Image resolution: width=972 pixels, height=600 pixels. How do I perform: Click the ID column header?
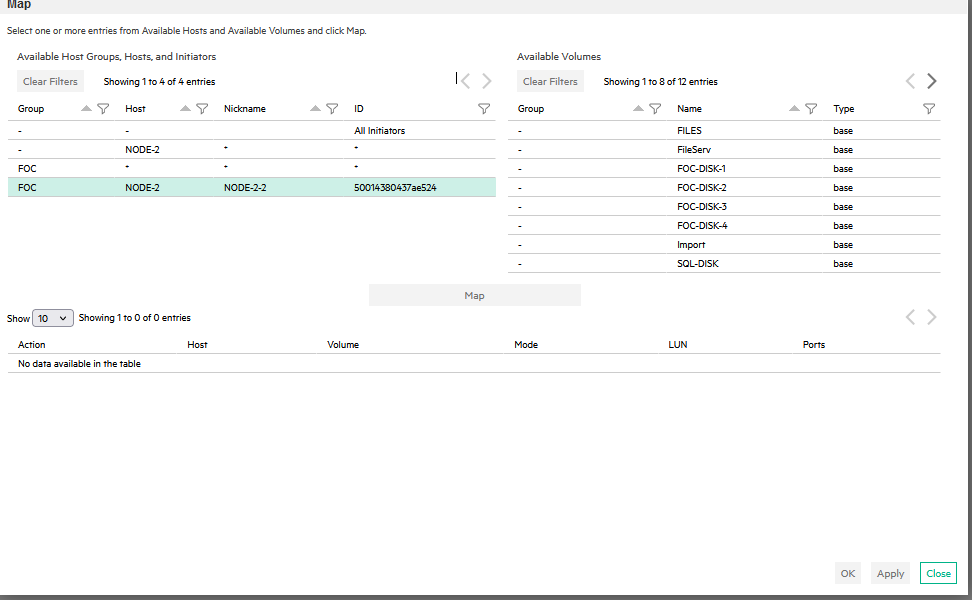coord(359,108)
